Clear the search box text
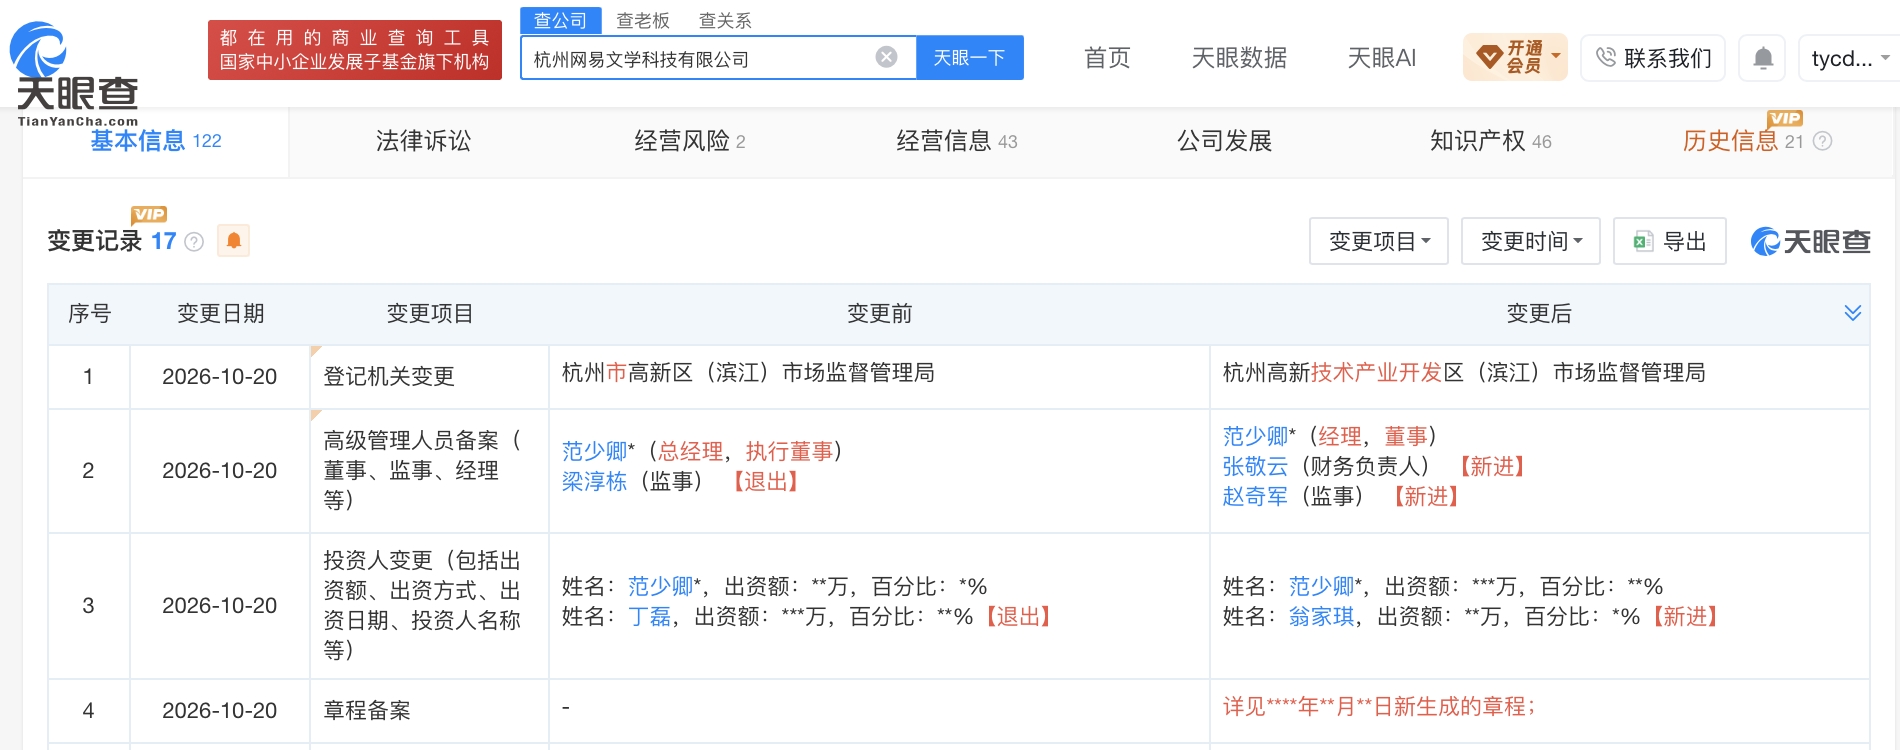The image size is (1900, 750). click(886, 57)
